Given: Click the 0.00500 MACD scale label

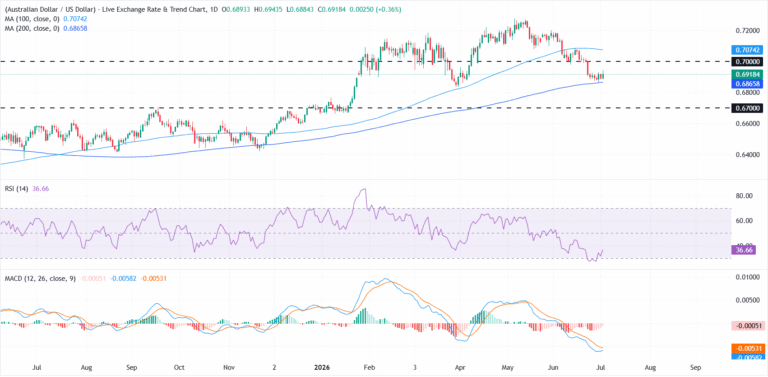Looking at the screenshot, I should tap(748, 301).
